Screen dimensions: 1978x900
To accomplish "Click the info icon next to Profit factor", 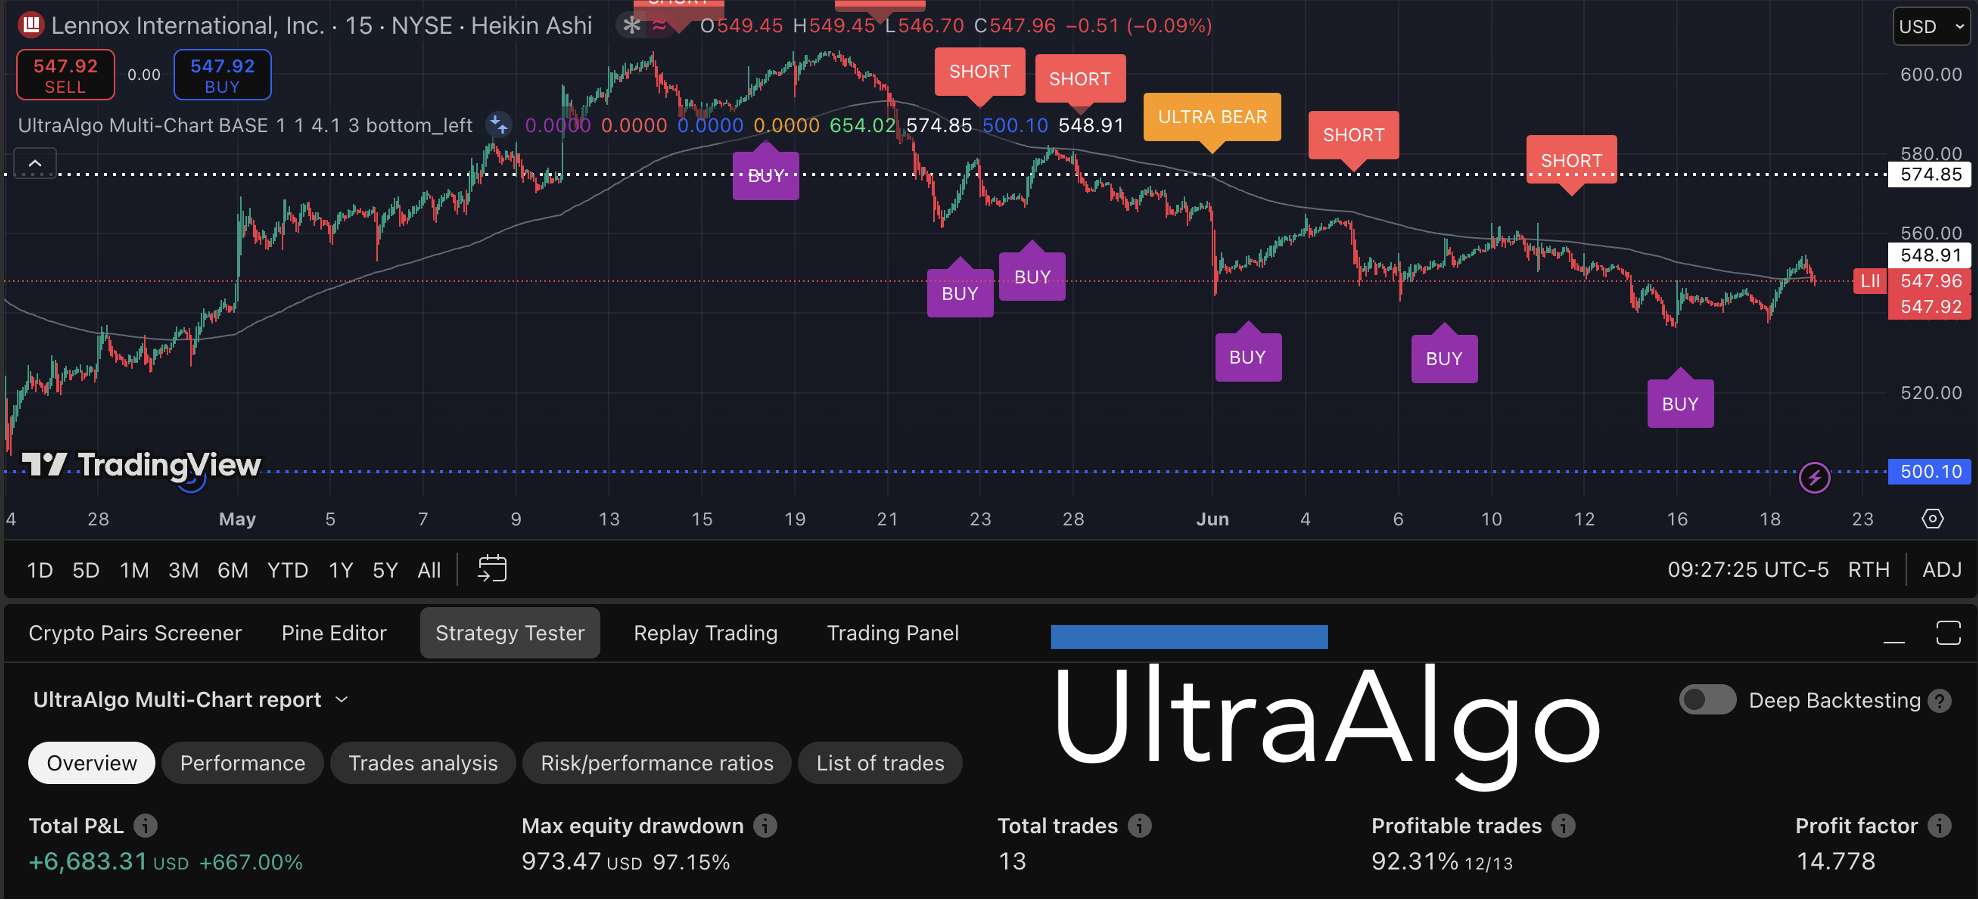I will point(1940,826).
